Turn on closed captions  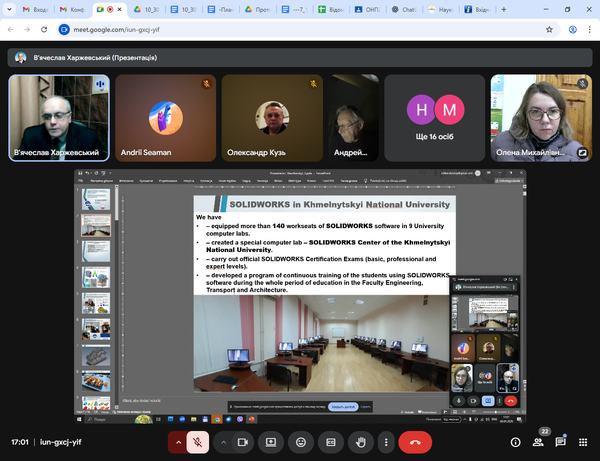click(x=331, y=441)
